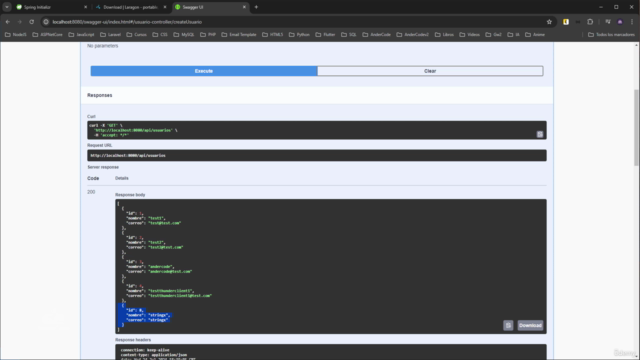Click the Request URL field
The image size is (640, 360).
(x=317, y=156)
